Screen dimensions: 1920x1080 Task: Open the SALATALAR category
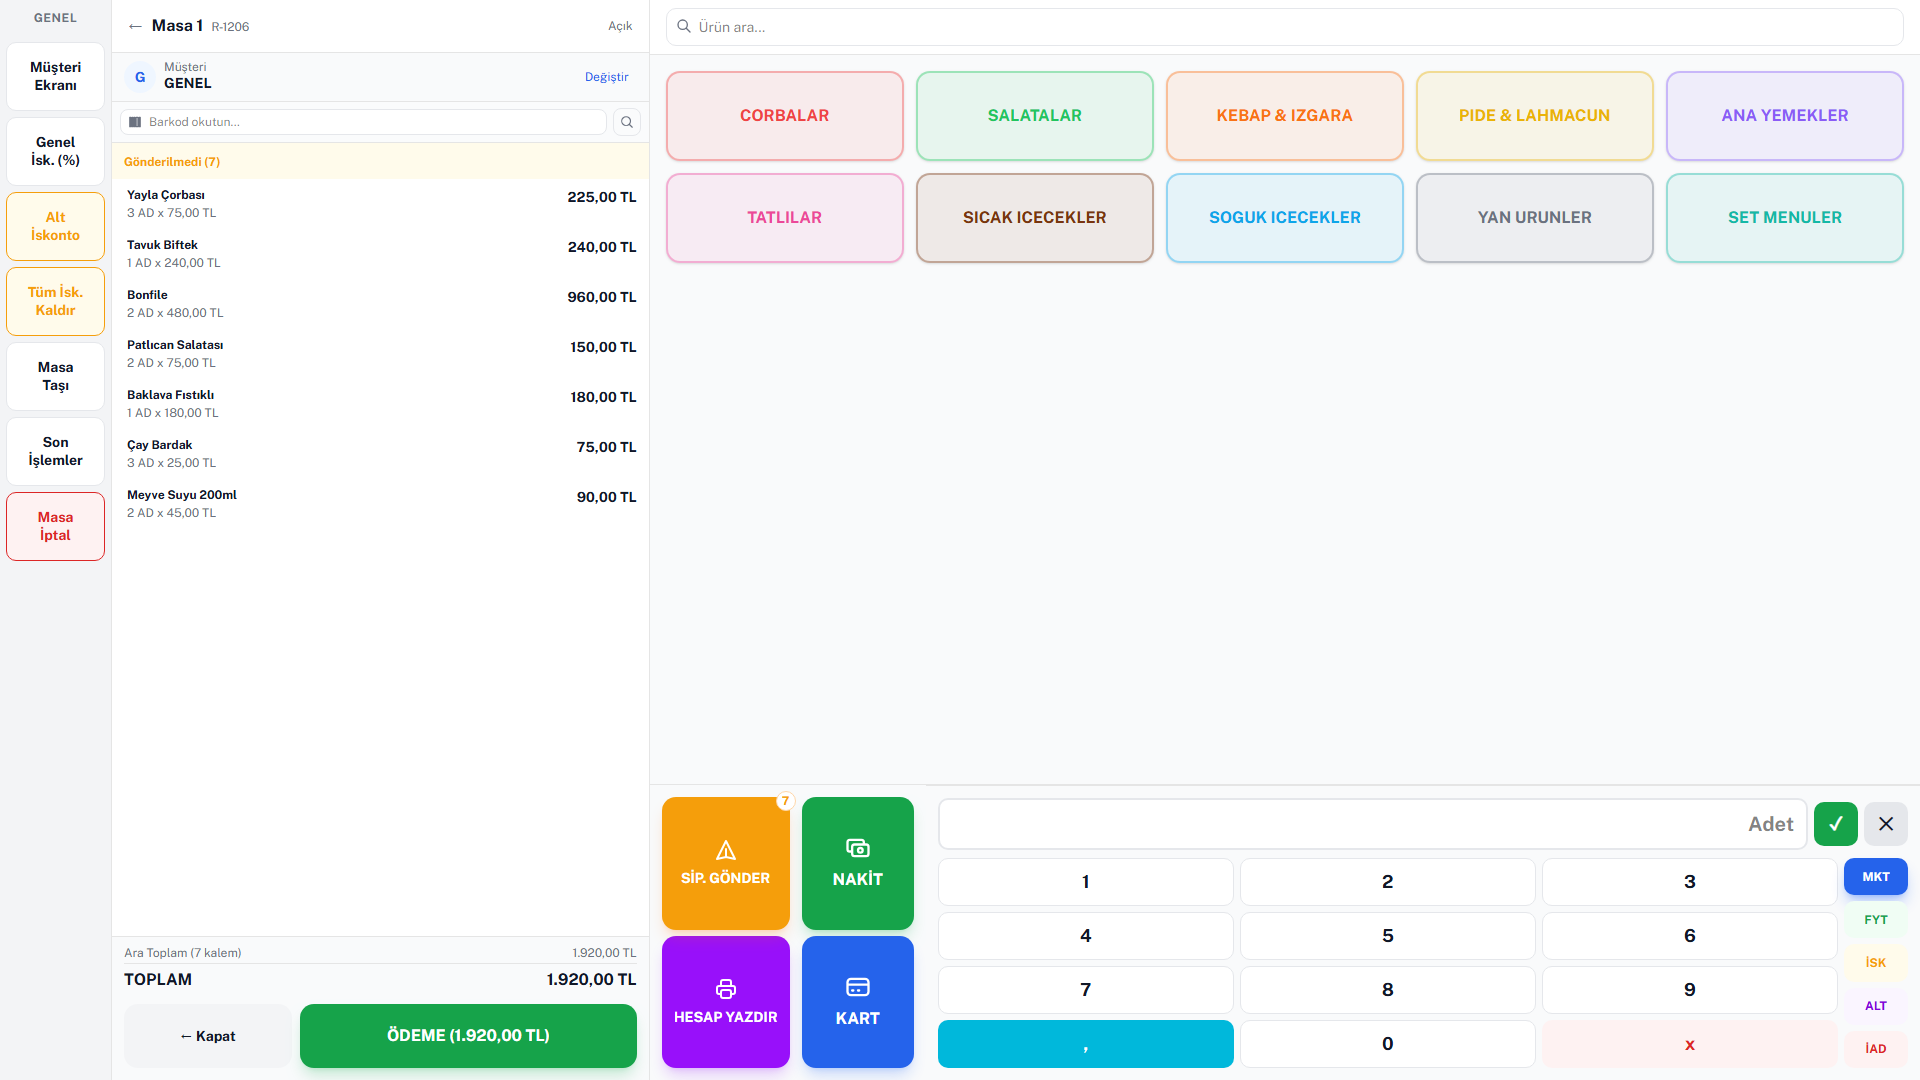pos(1035,116)
